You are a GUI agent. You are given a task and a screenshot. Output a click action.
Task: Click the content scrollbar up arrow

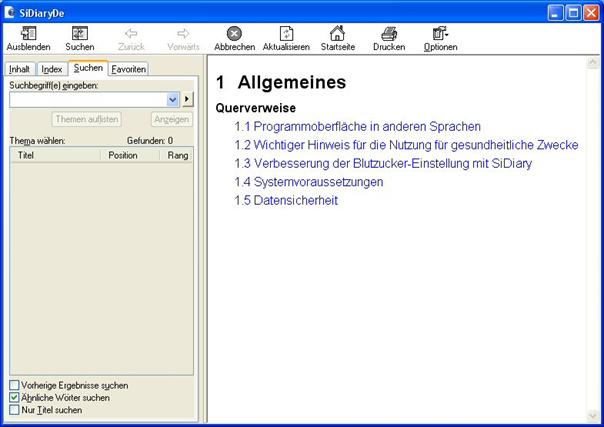point(592,62)
